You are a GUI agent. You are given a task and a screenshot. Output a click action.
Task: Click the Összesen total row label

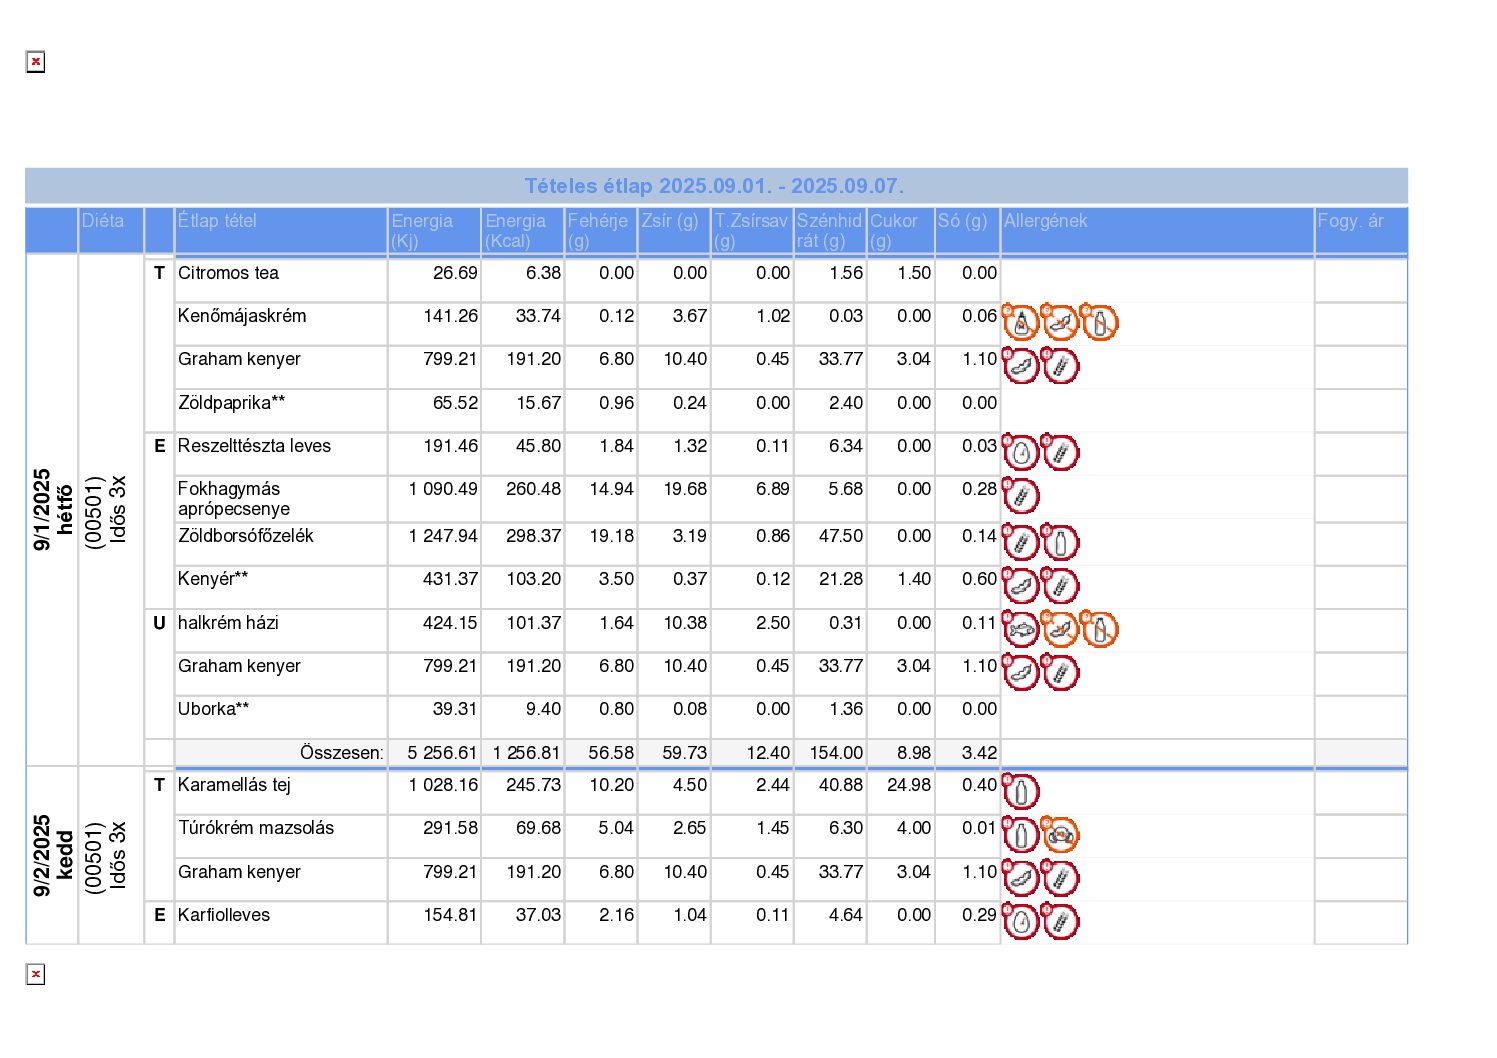(341, 753)
